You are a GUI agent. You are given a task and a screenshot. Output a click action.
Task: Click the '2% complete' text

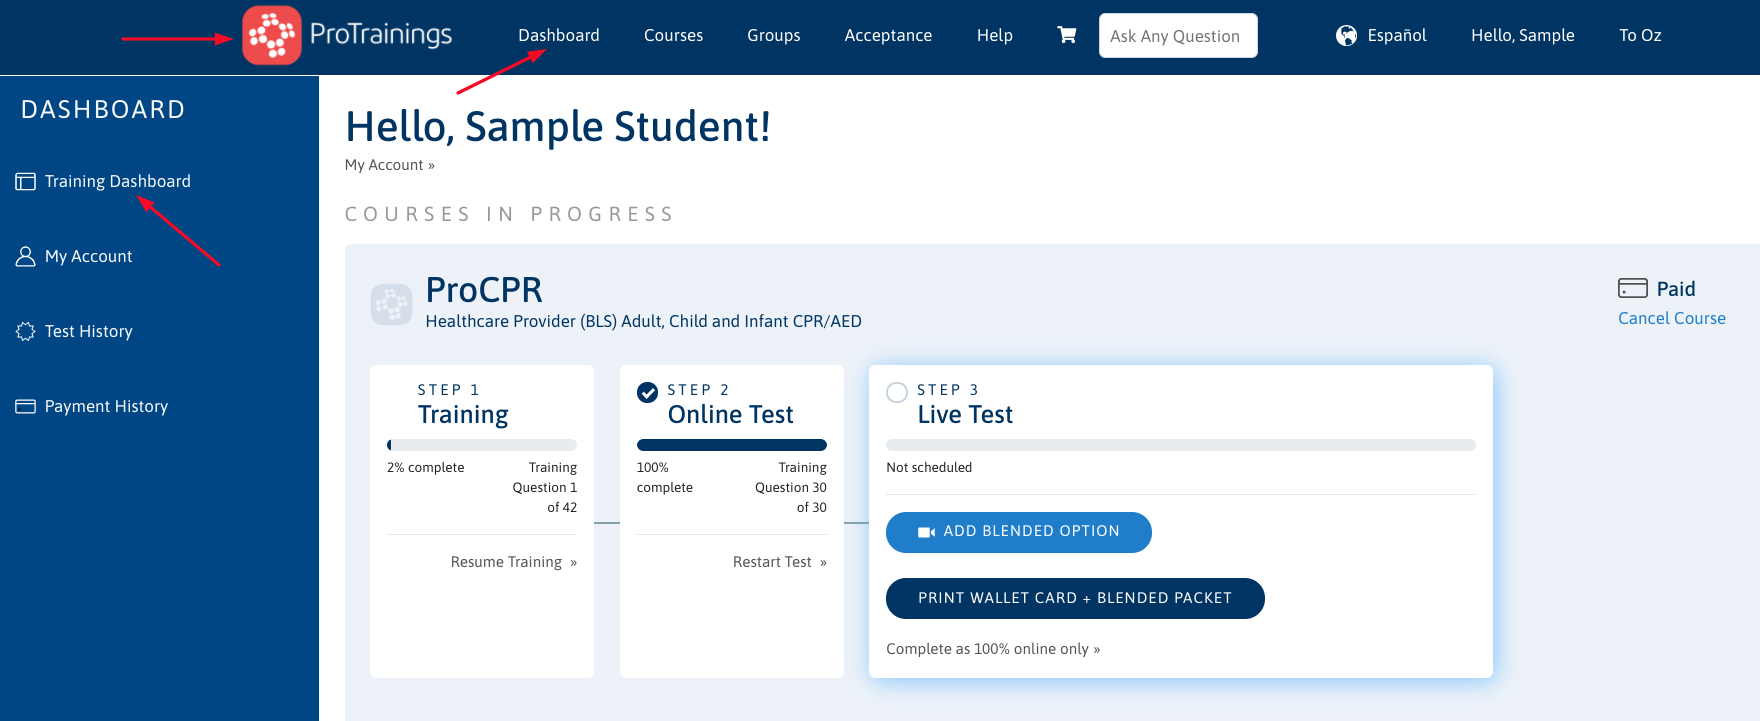(x=426, y=467)
